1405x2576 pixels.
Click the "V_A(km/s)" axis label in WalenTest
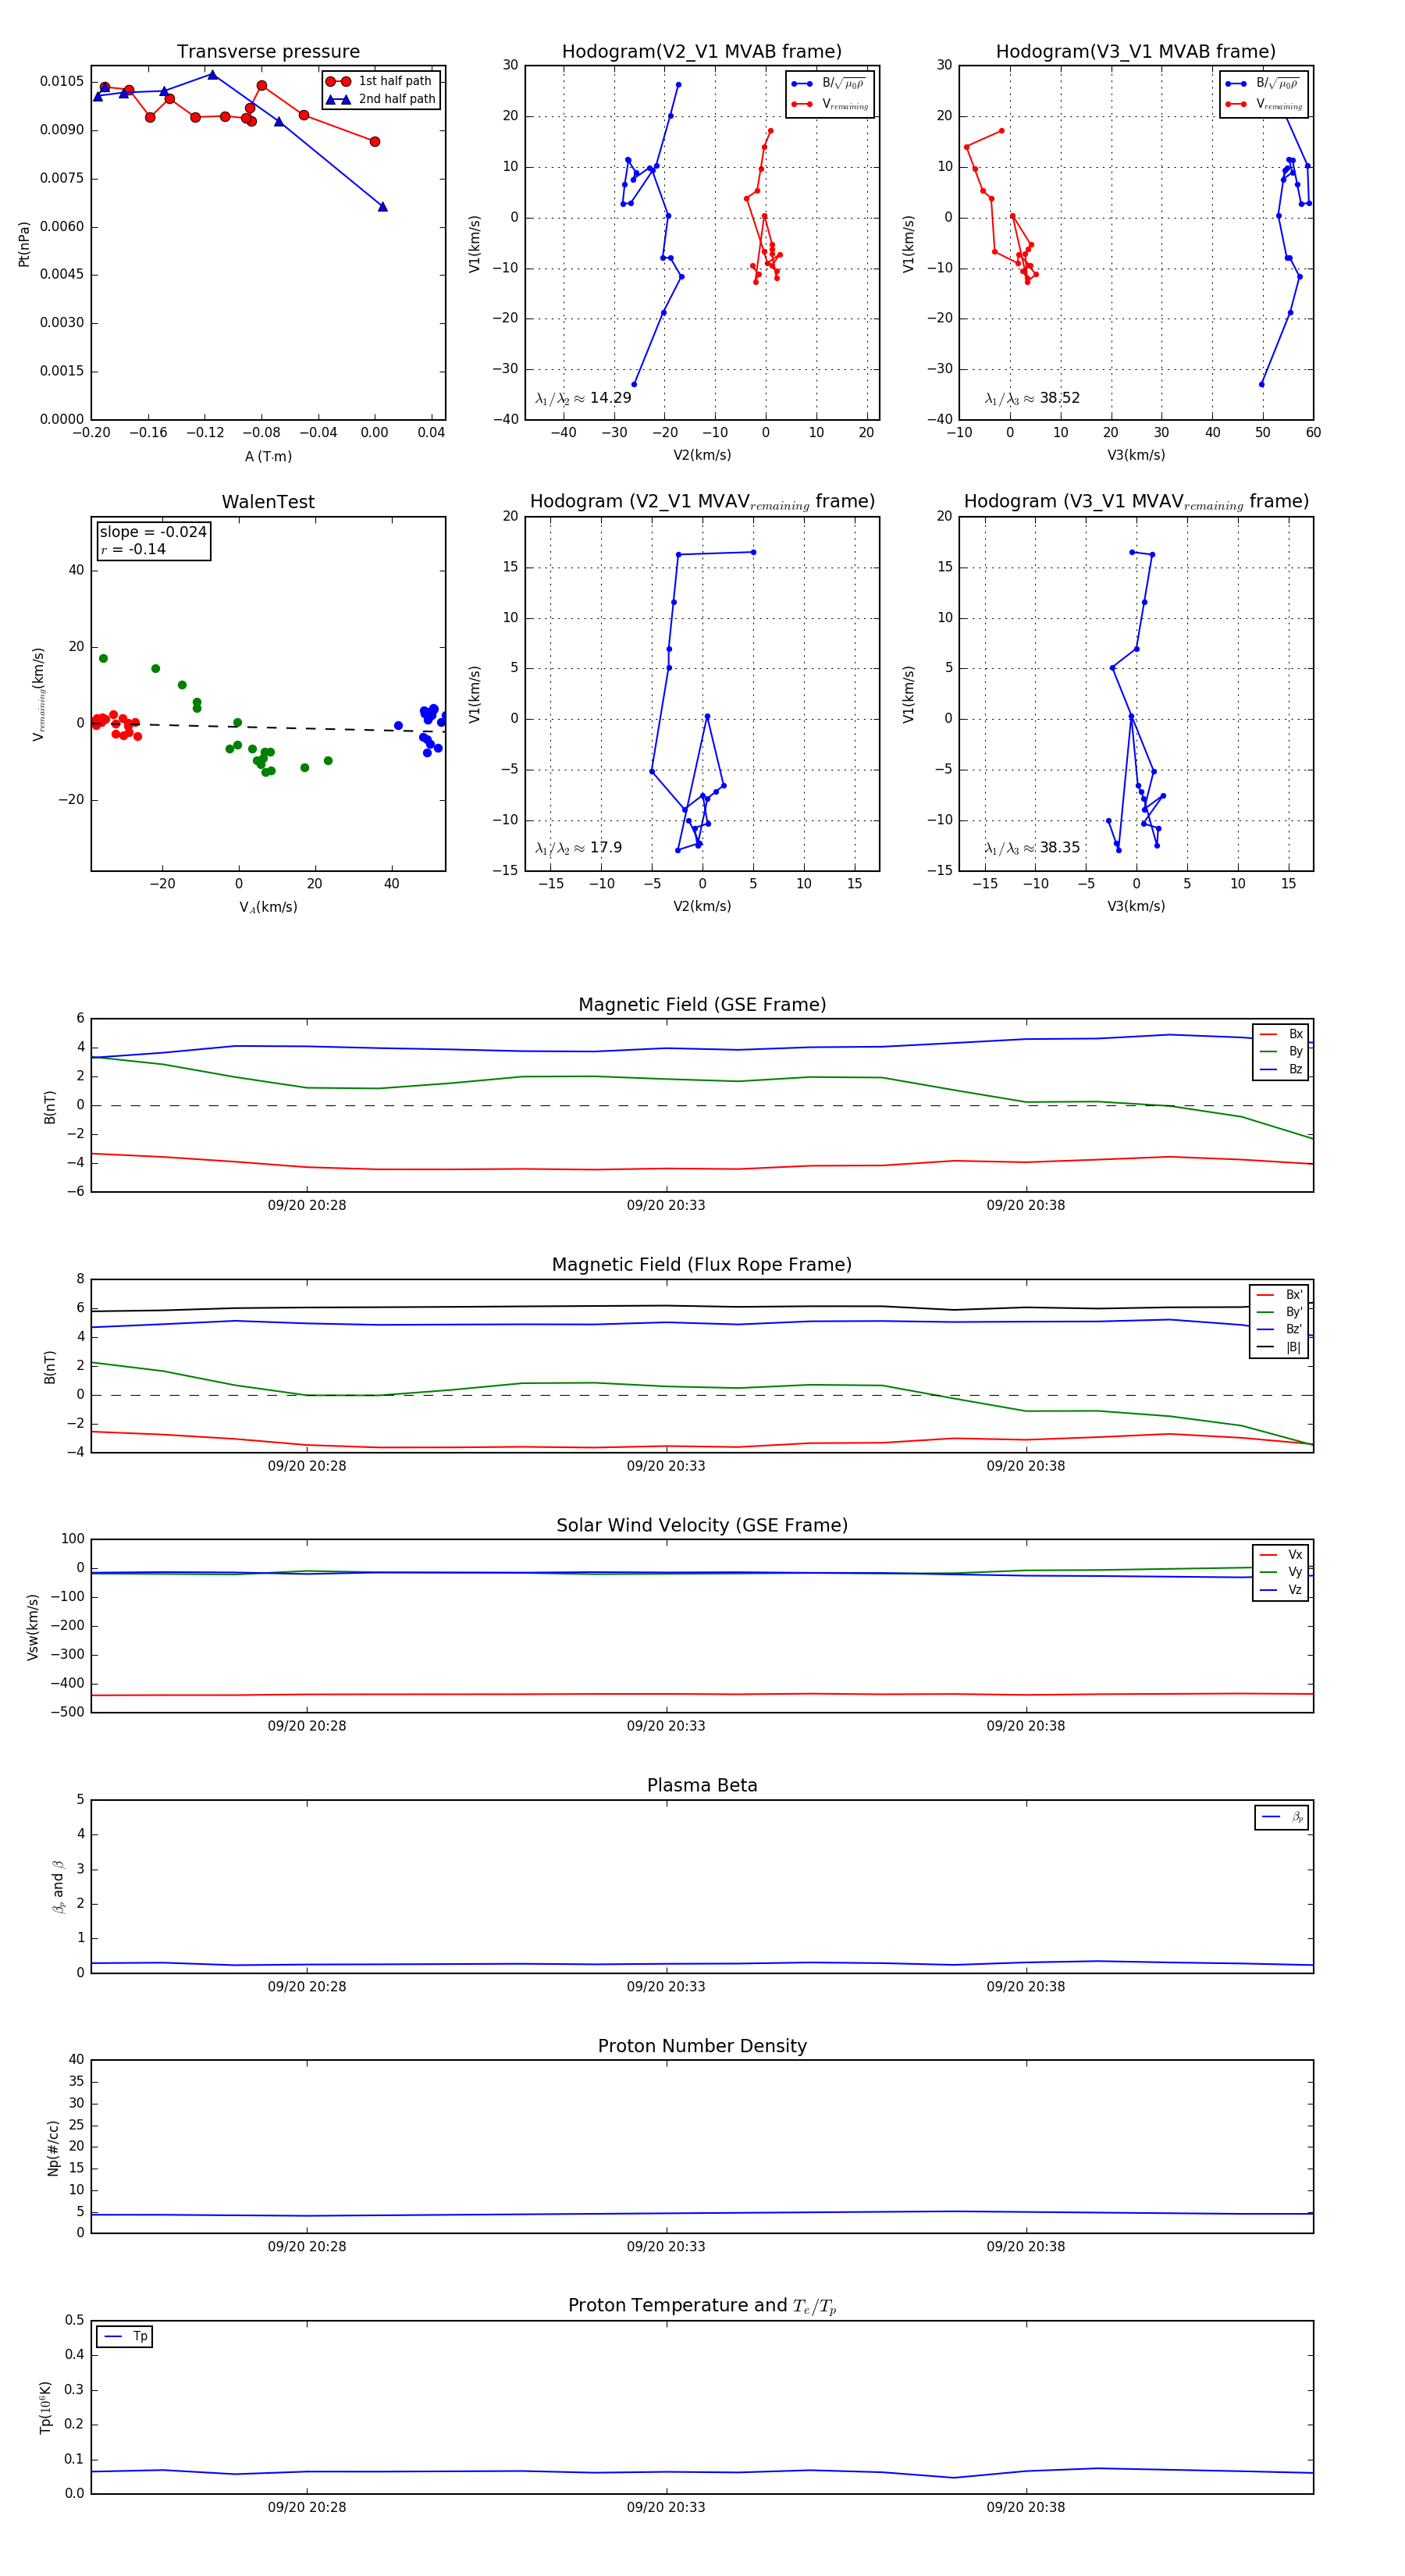coord(268,907)
